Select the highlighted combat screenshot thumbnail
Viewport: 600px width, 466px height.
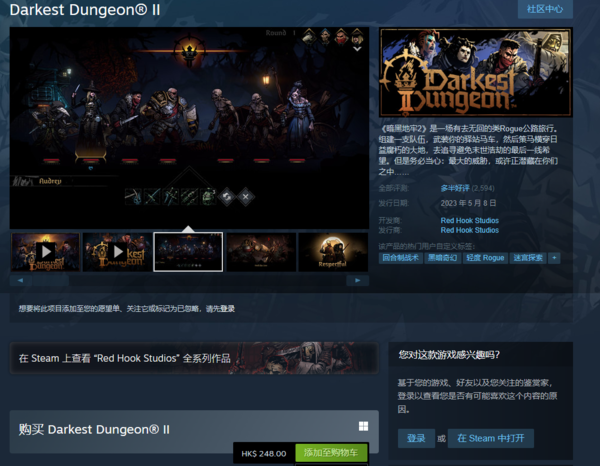(x=188, y=252)
